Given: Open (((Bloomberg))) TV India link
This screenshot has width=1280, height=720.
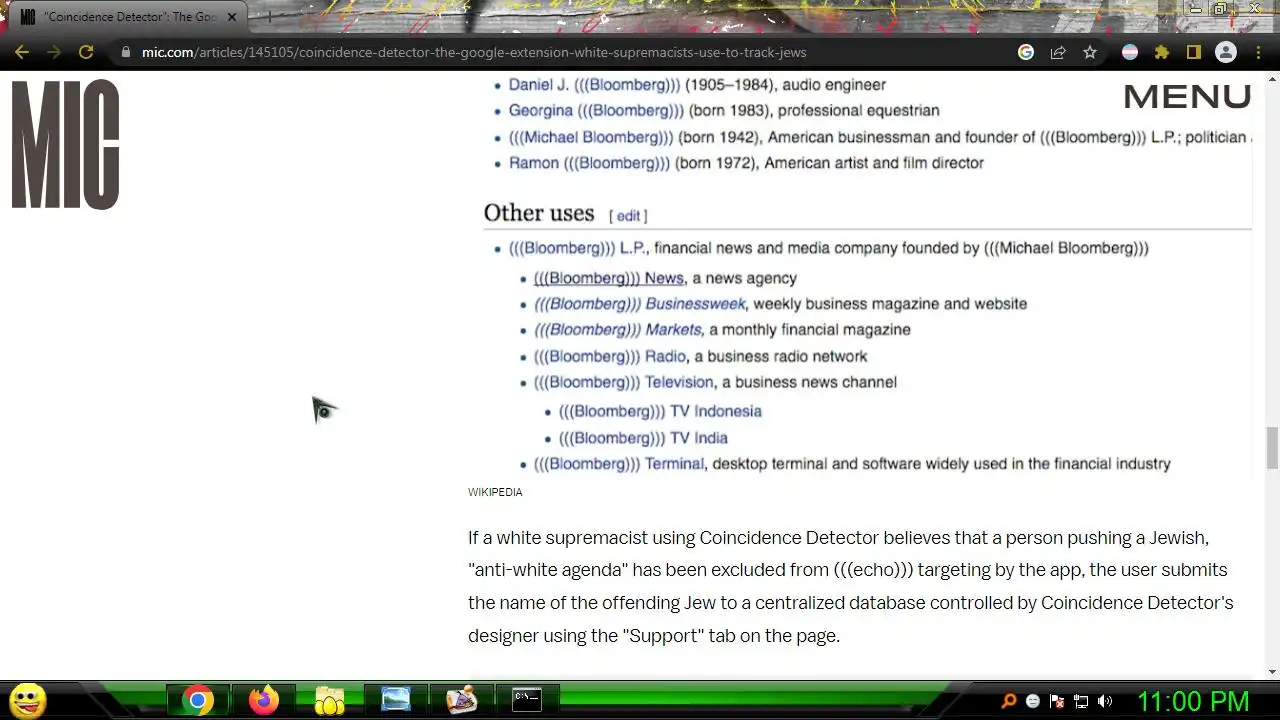Looking at the screenshot, I should coord(643,438).
